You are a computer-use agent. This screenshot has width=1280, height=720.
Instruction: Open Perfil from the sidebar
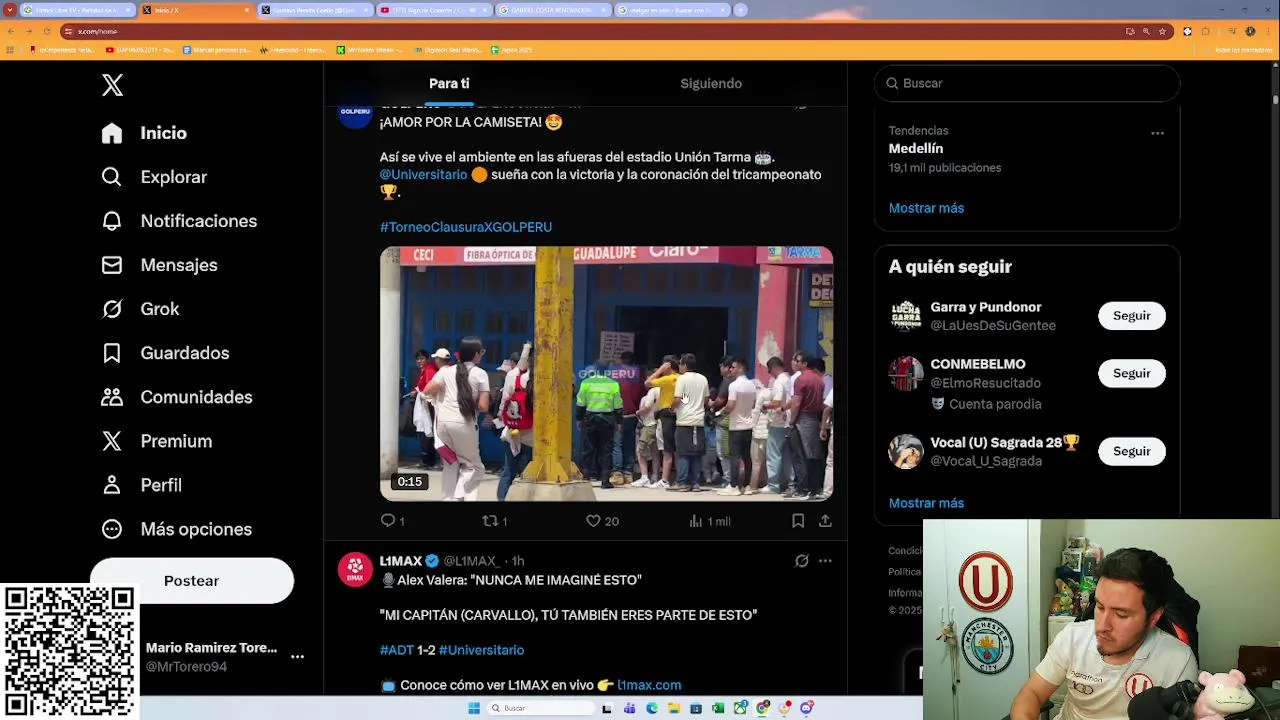pyautogui.click(x=141, y=485)
